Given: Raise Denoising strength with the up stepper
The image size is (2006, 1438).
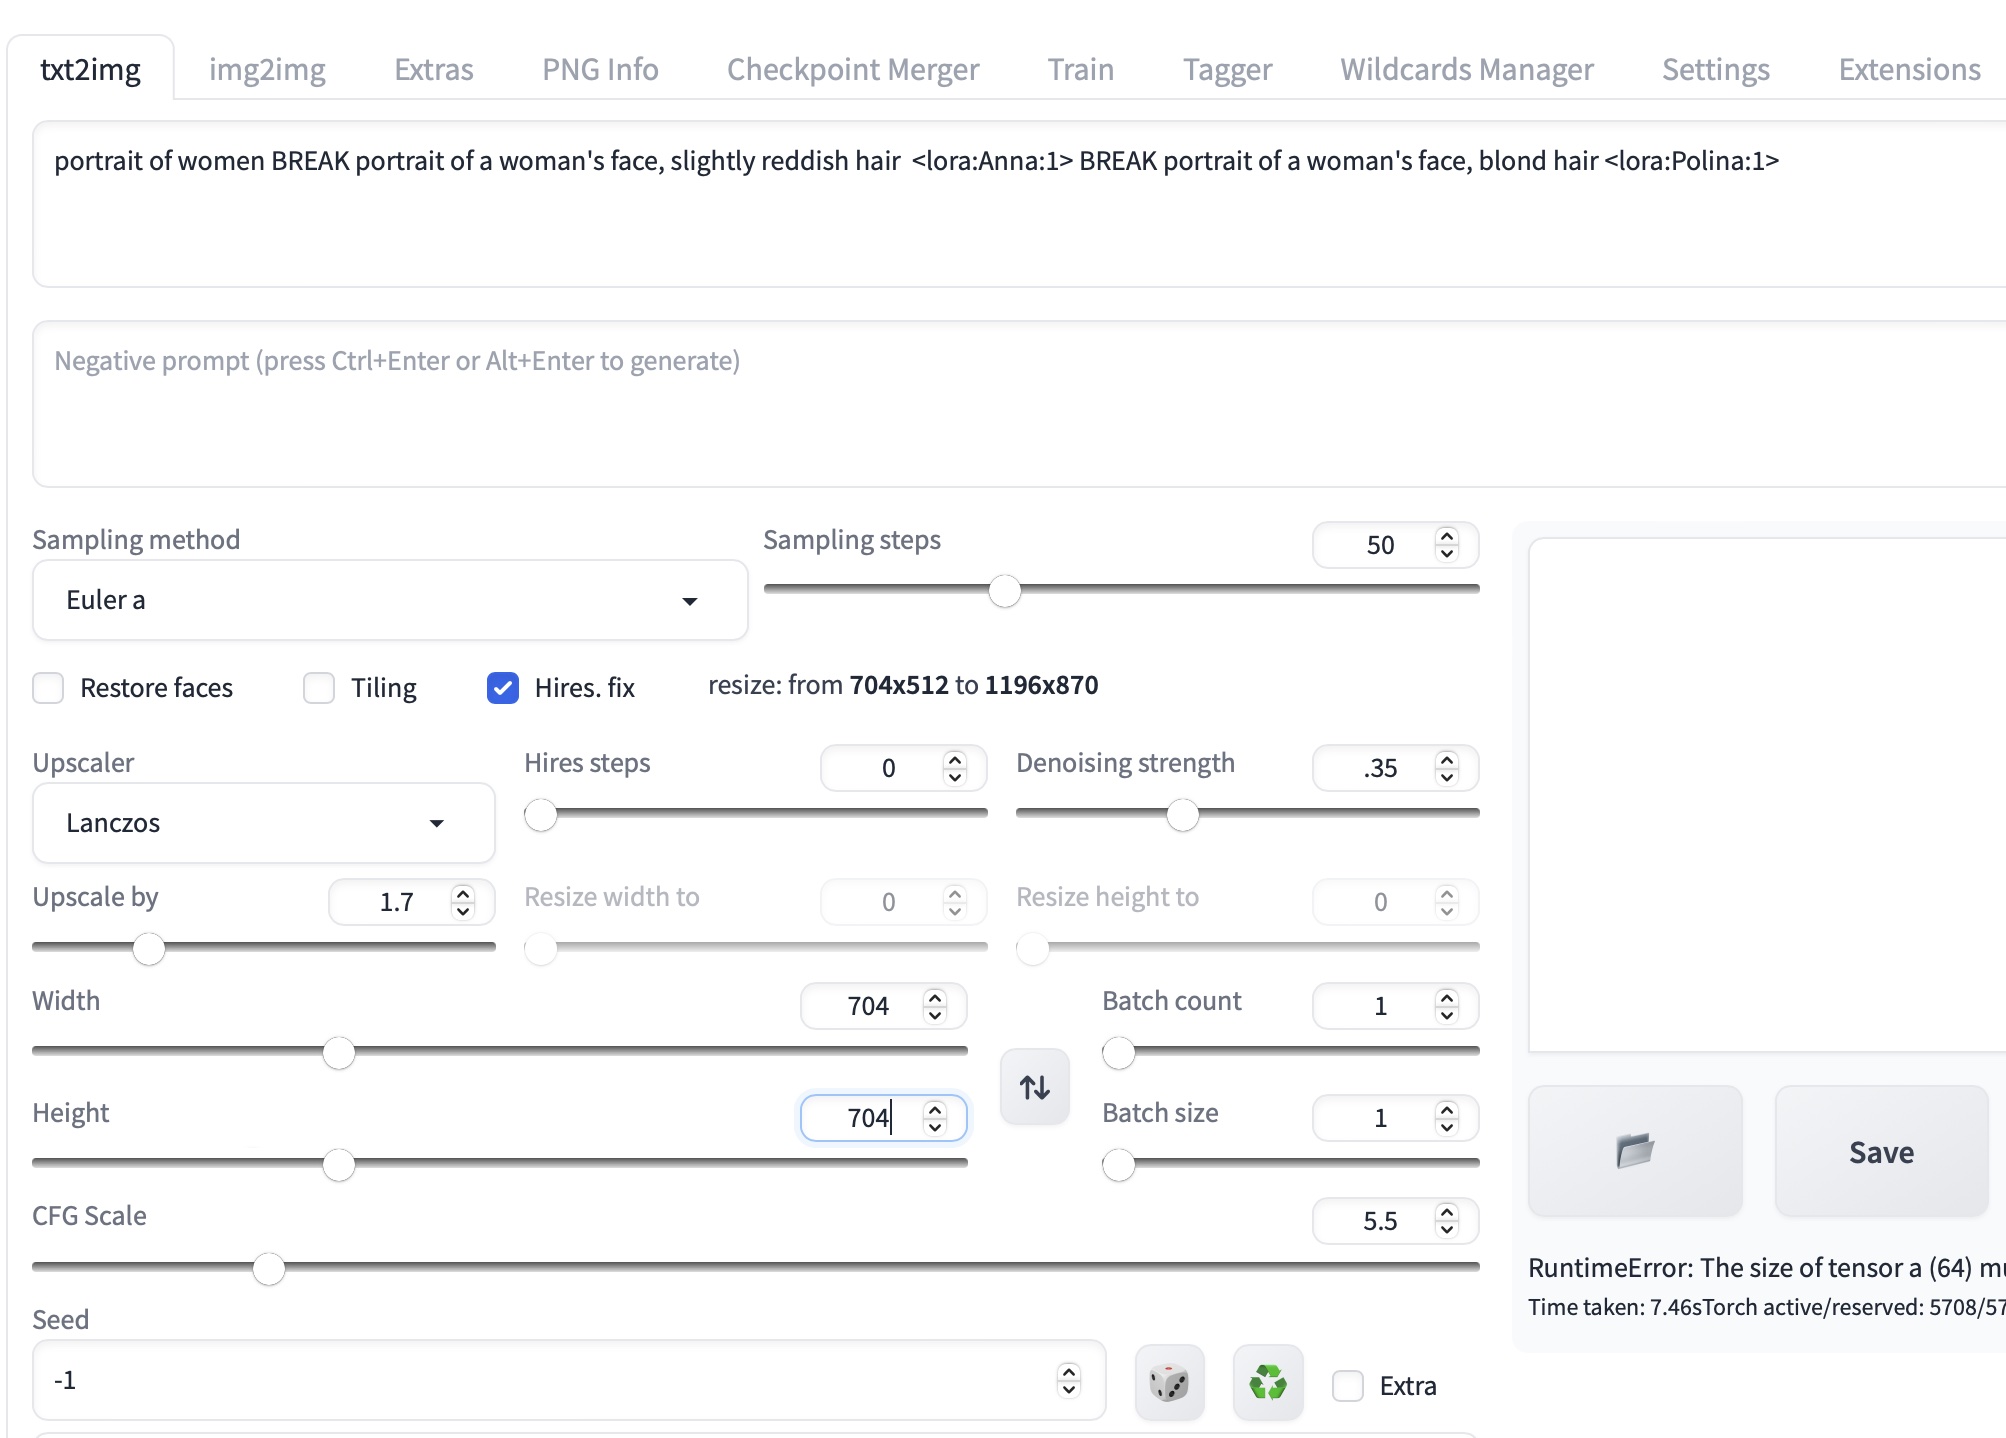Looking at the screenshot, I should tap(1447, 759).
